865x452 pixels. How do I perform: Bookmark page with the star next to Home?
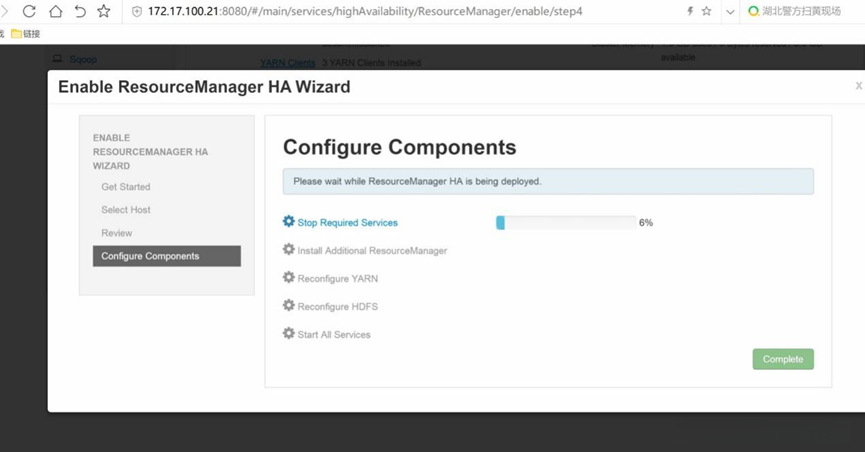[x=104, y=11]
